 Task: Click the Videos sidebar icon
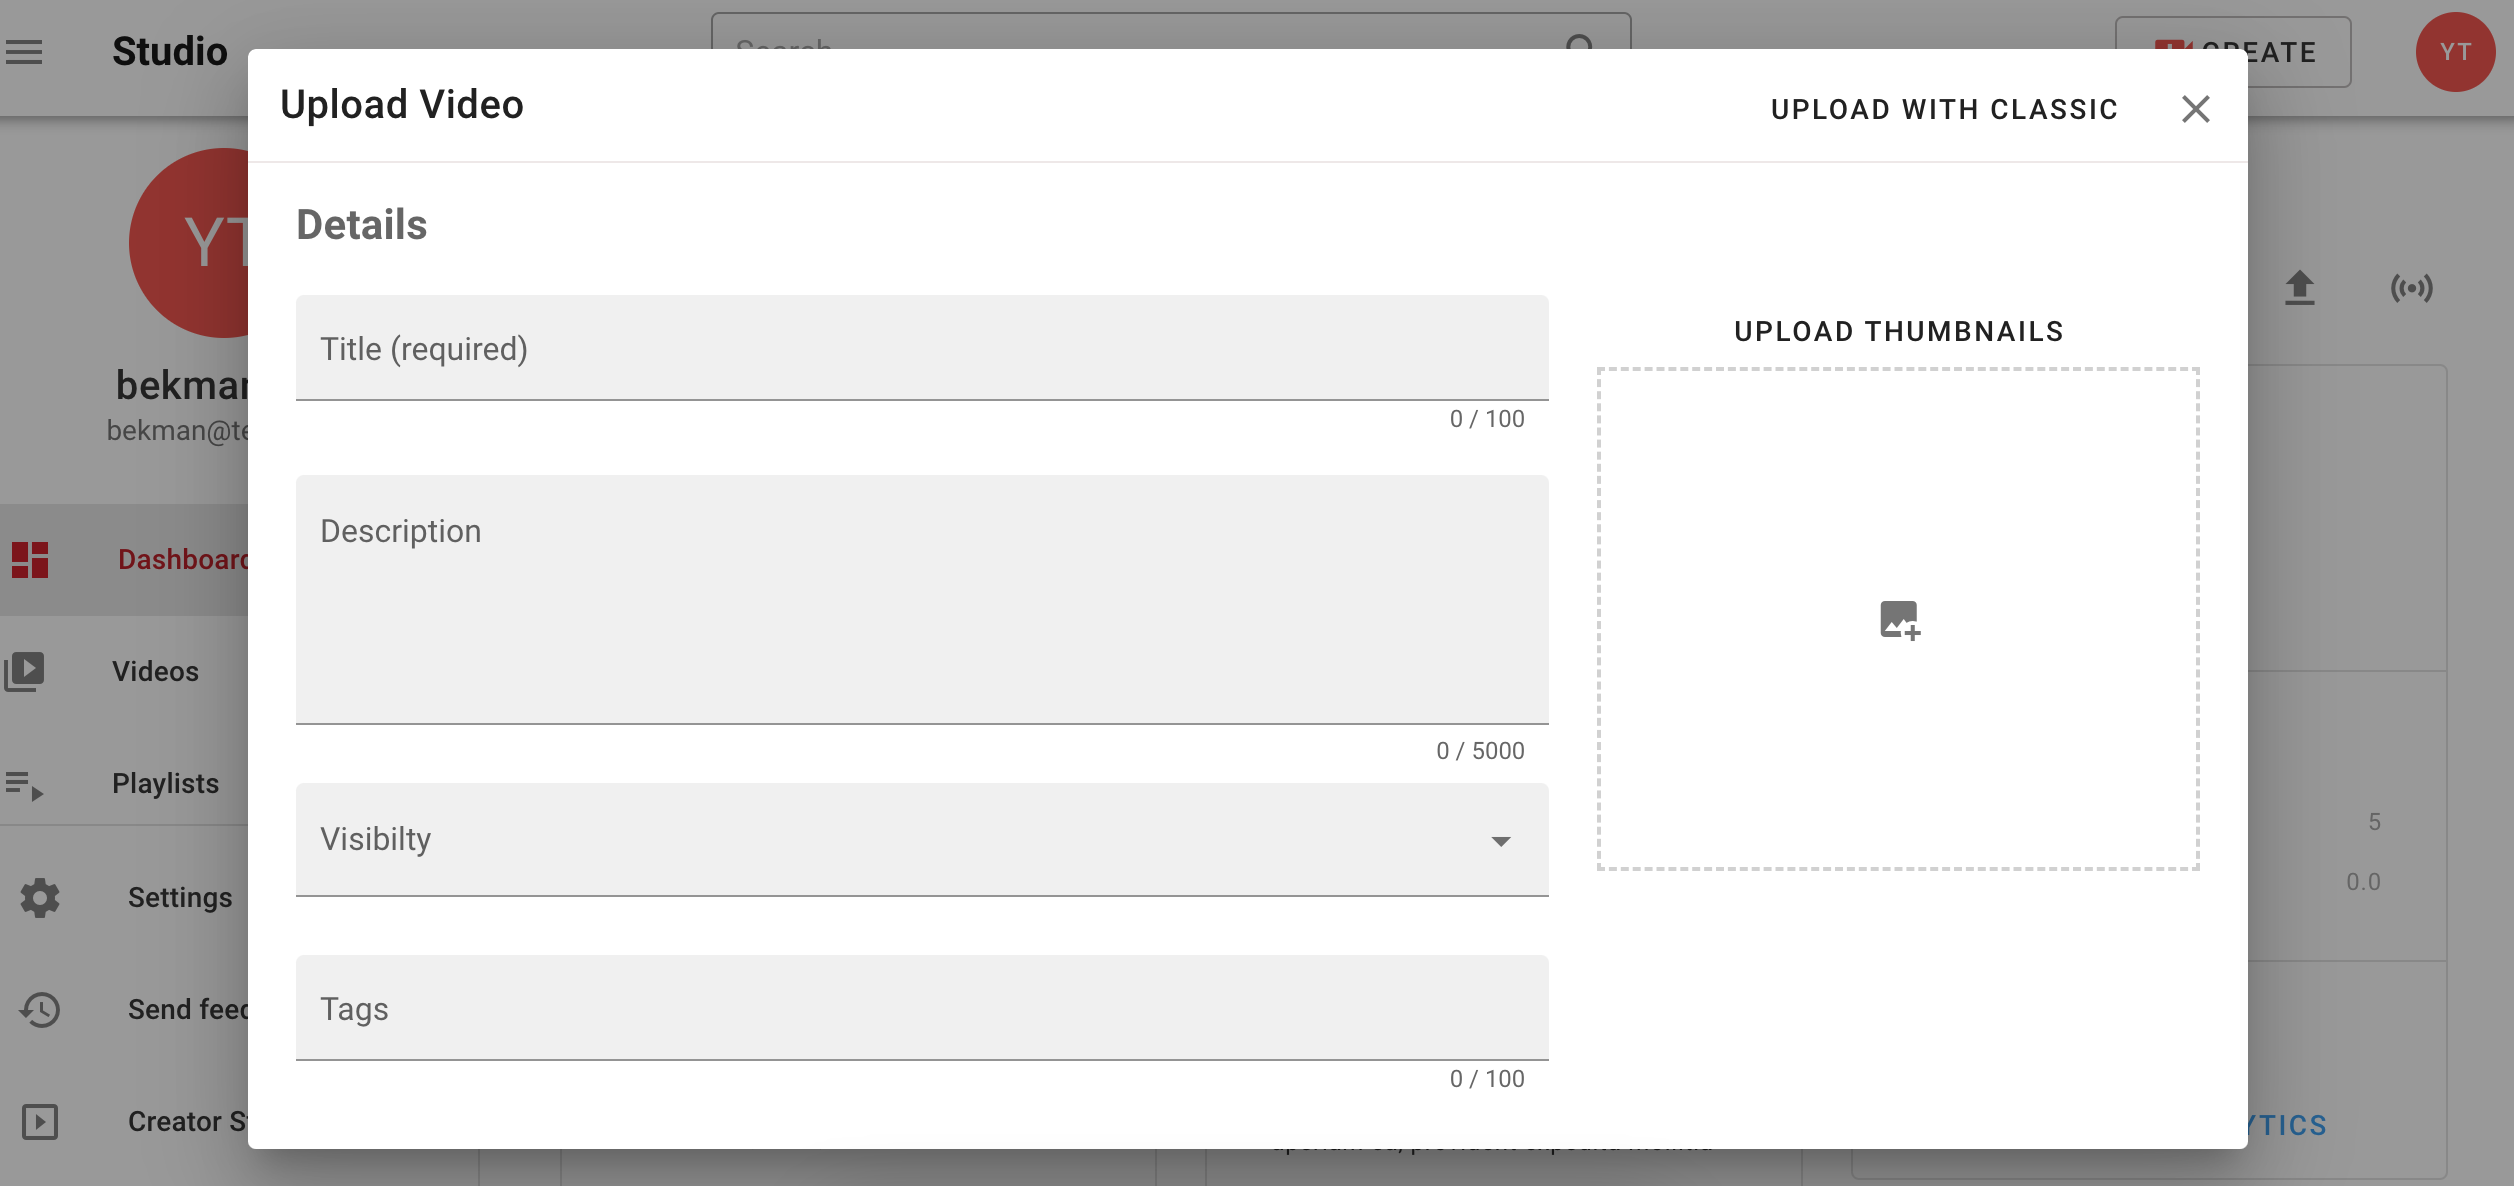27,670
